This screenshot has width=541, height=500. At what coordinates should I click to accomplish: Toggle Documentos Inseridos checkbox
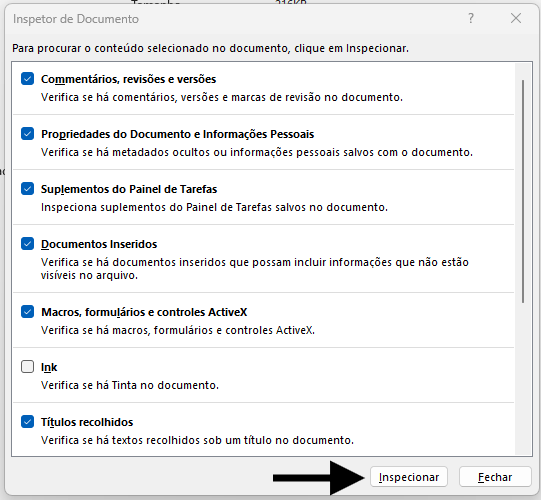[x=27, y=244]
